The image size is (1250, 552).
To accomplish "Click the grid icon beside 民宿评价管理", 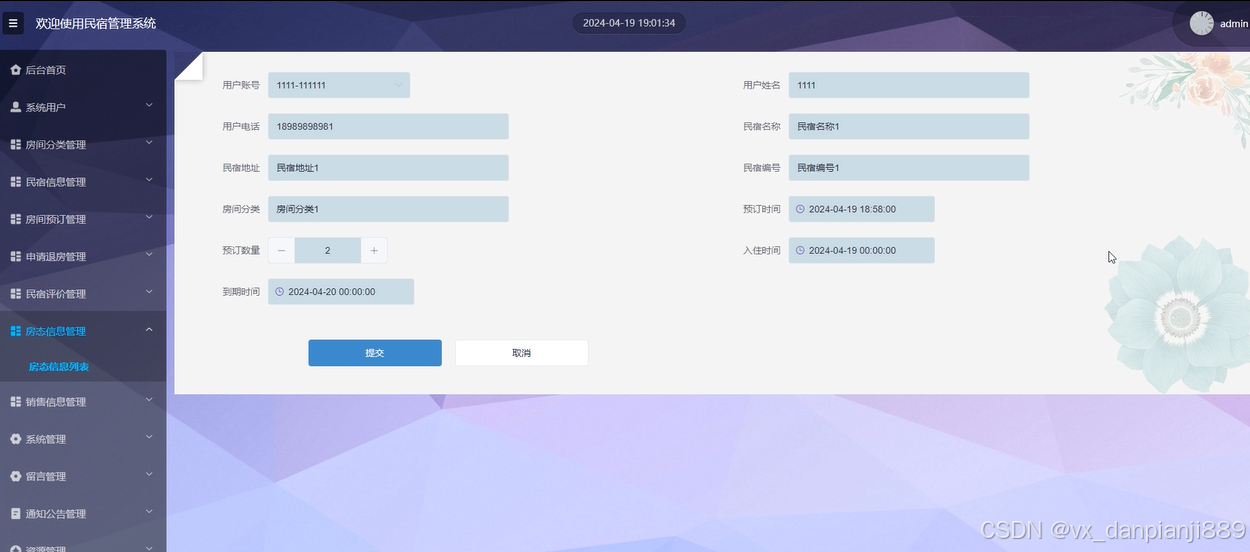I will click(15, 294).
